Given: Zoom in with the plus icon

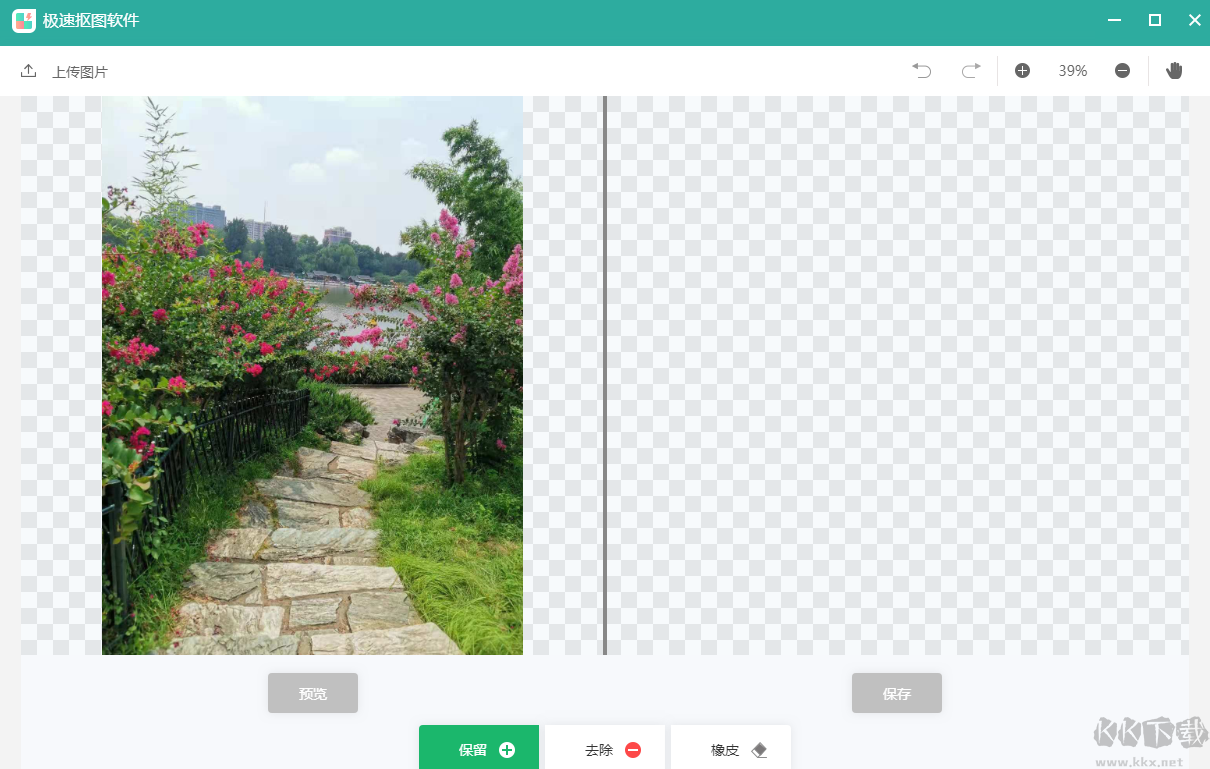Looking at the screenshot, I should pyautogui.click(x=1022, y=71).
